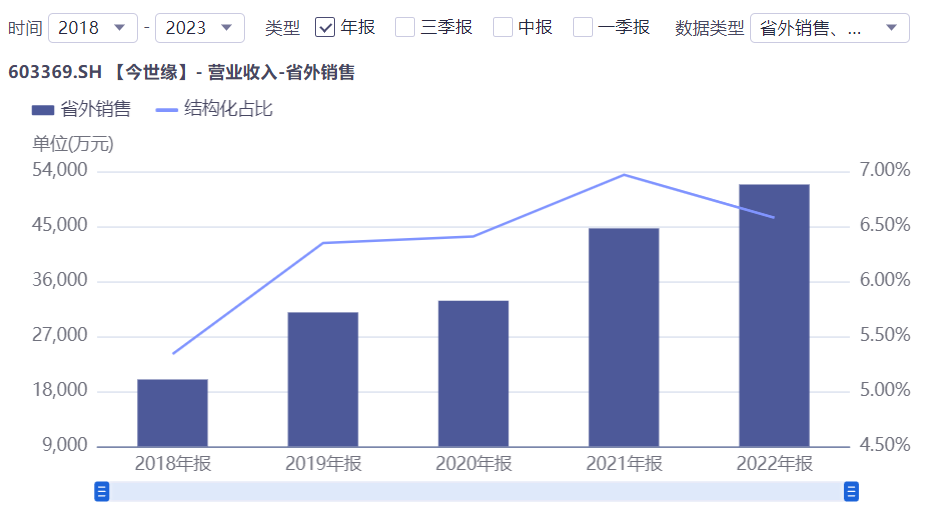Click the 4.50% right axis value
The image size is (933, 510).
(885, 445)
